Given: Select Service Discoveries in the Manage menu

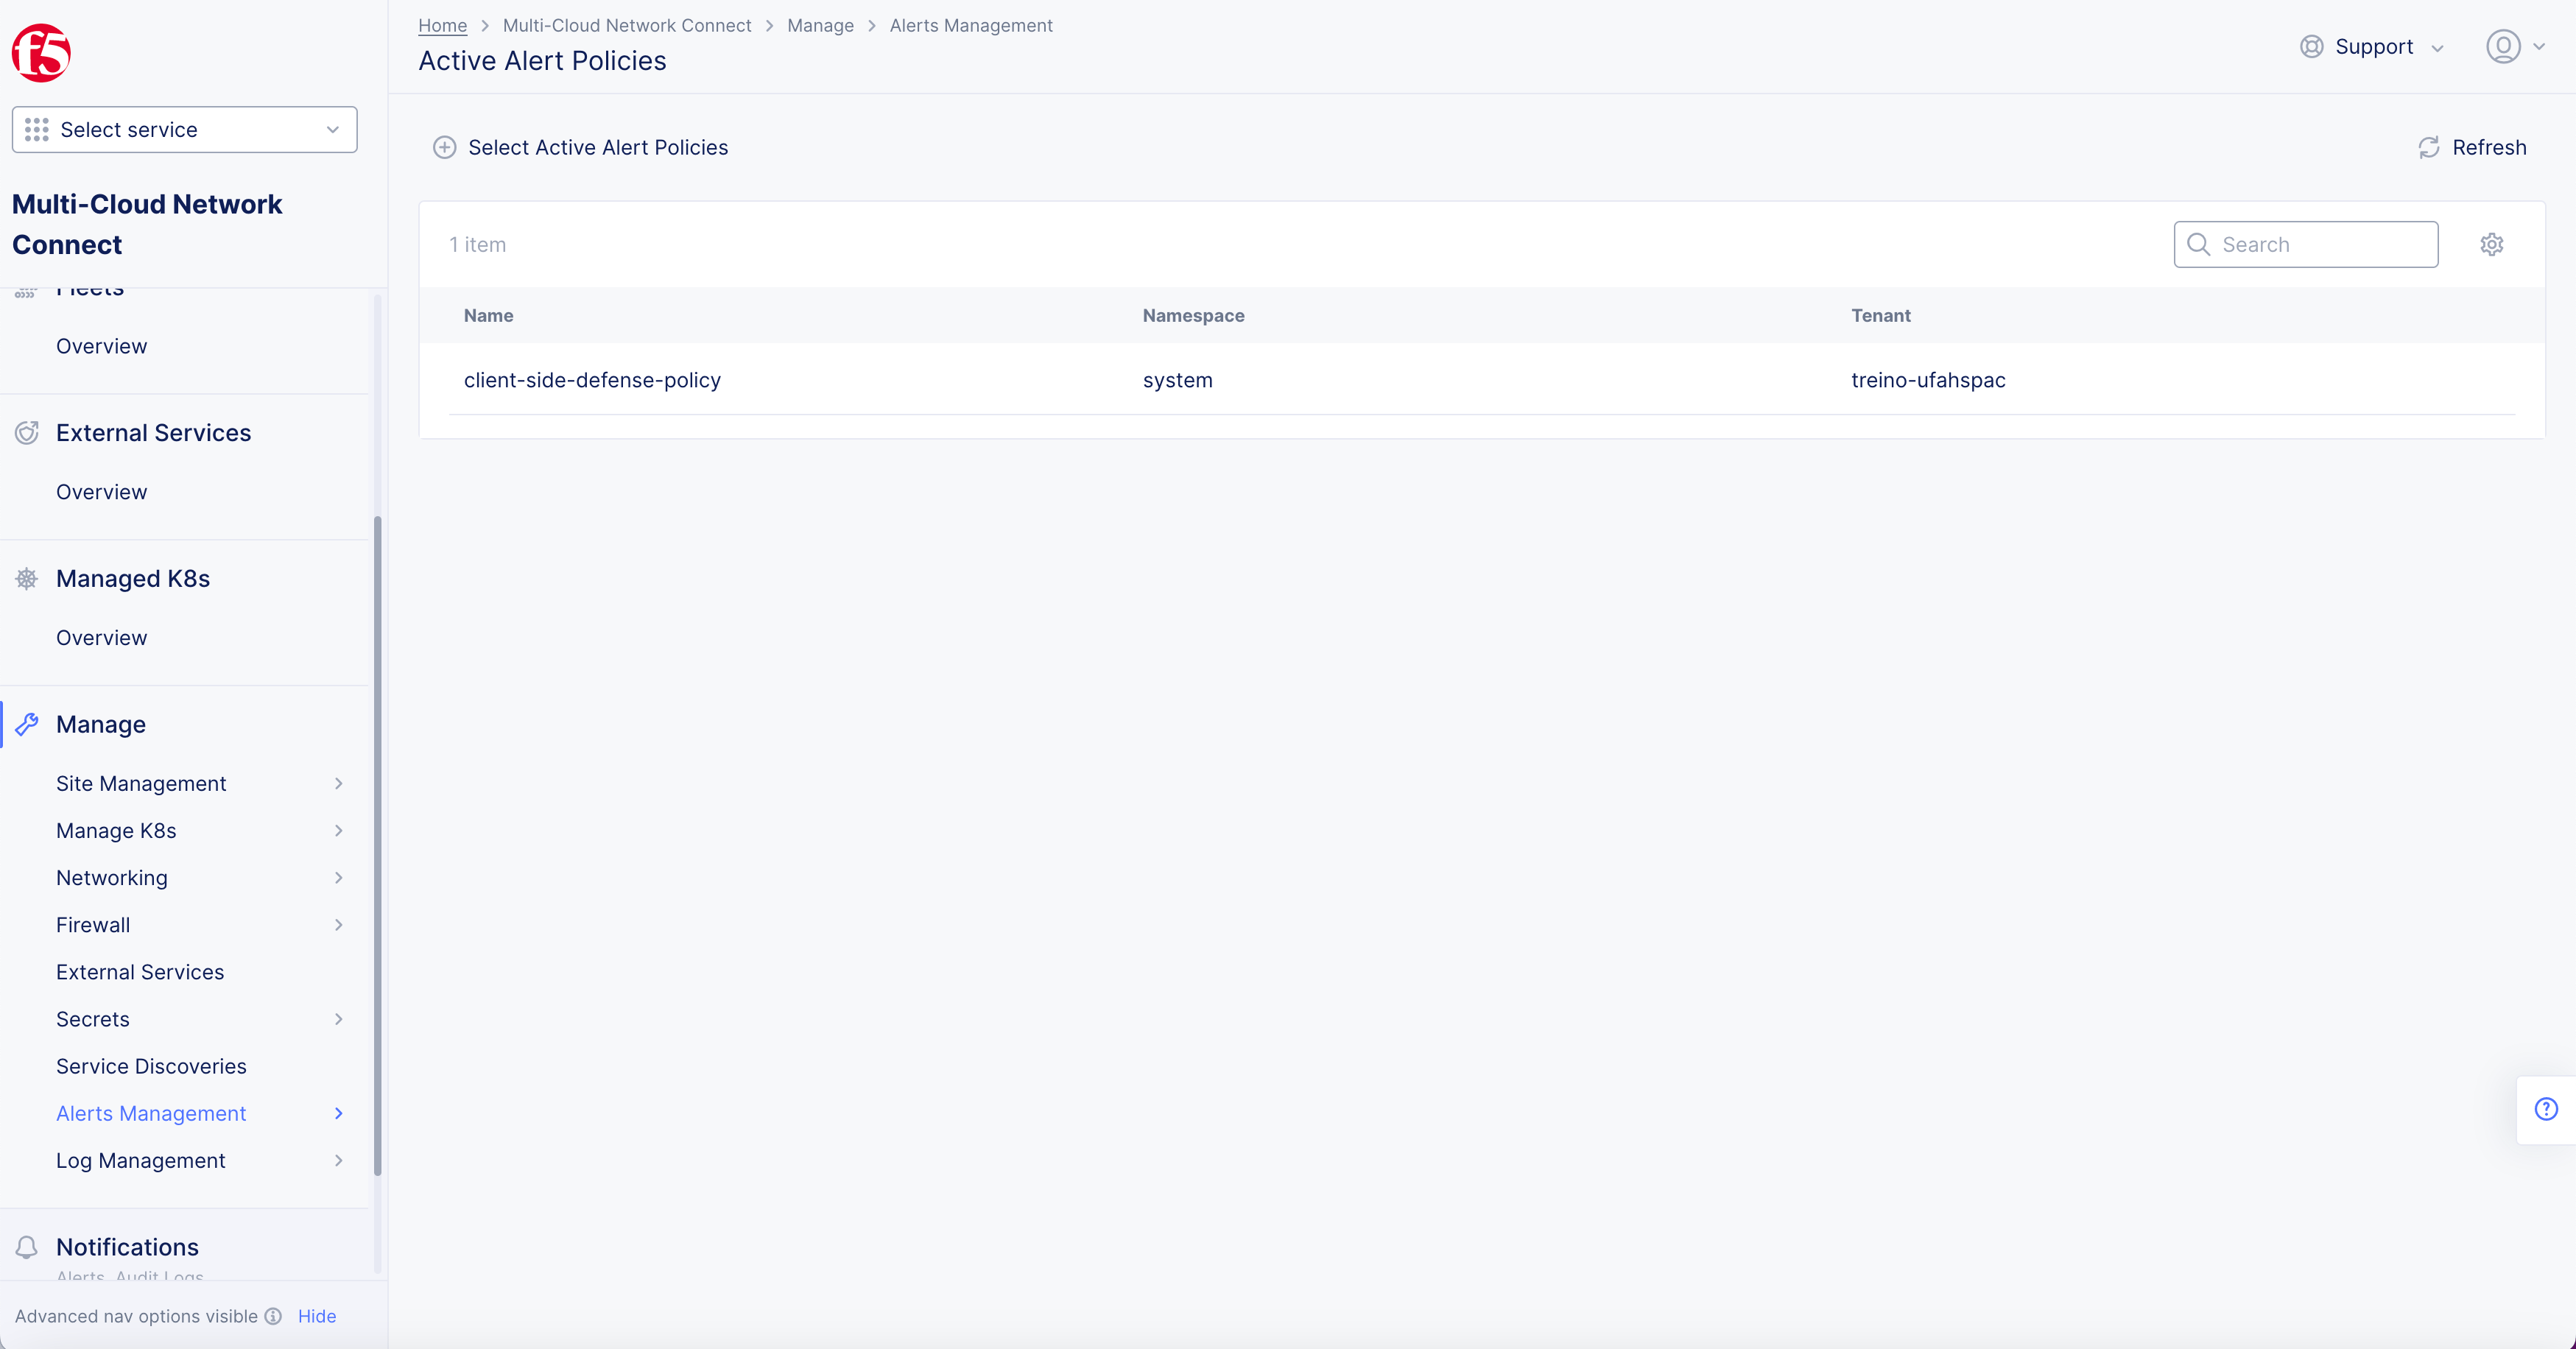Looking at the screenshot, I should tap(151, 1066).
